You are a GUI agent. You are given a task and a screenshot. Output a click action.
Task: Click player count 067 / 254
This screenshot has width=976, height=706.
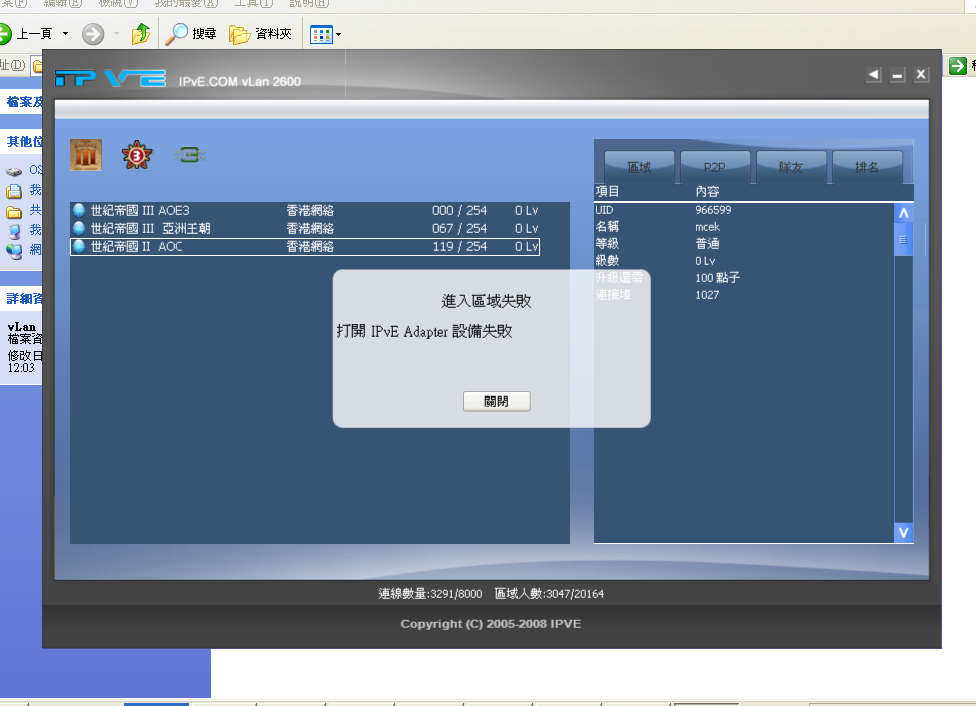(x=460, y=228)
